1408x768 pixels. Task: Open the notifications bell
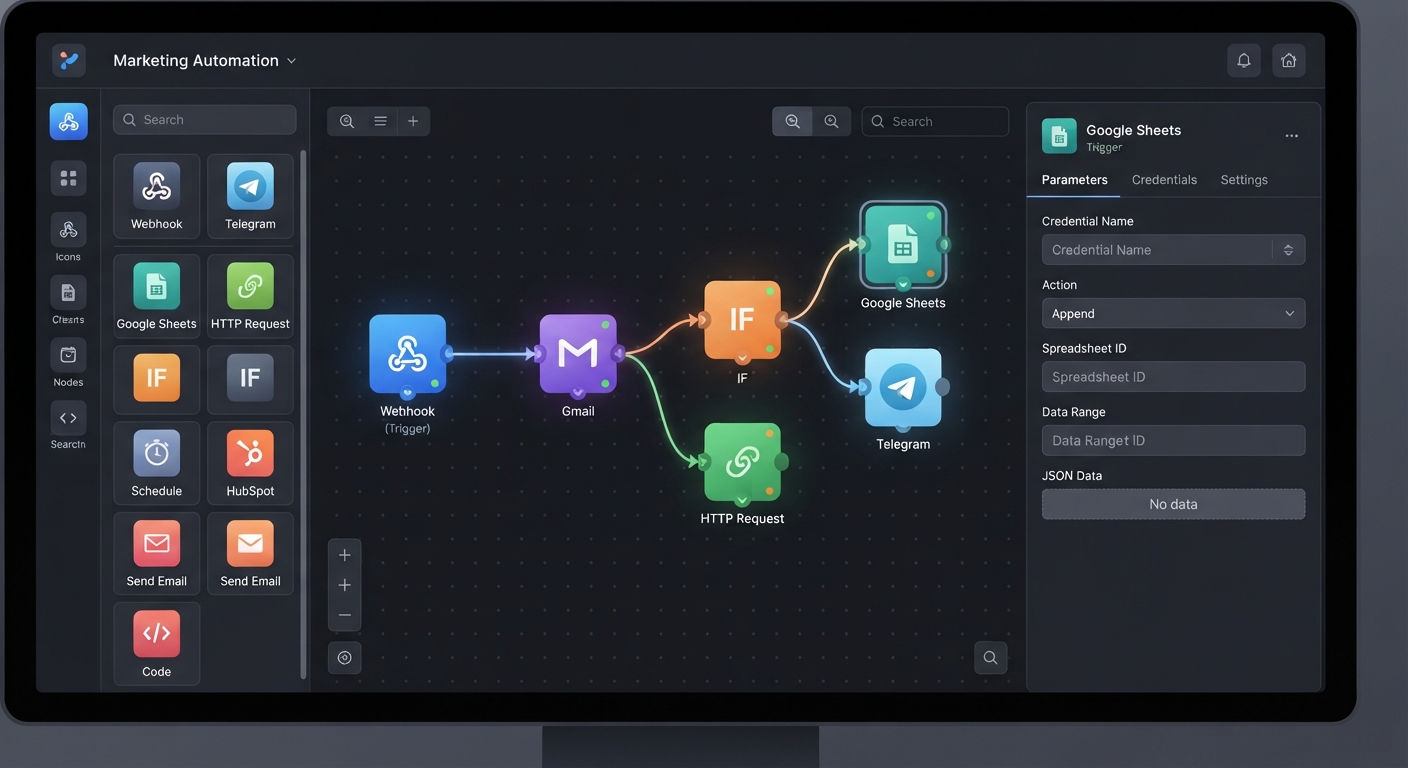tap(1243, 60)
